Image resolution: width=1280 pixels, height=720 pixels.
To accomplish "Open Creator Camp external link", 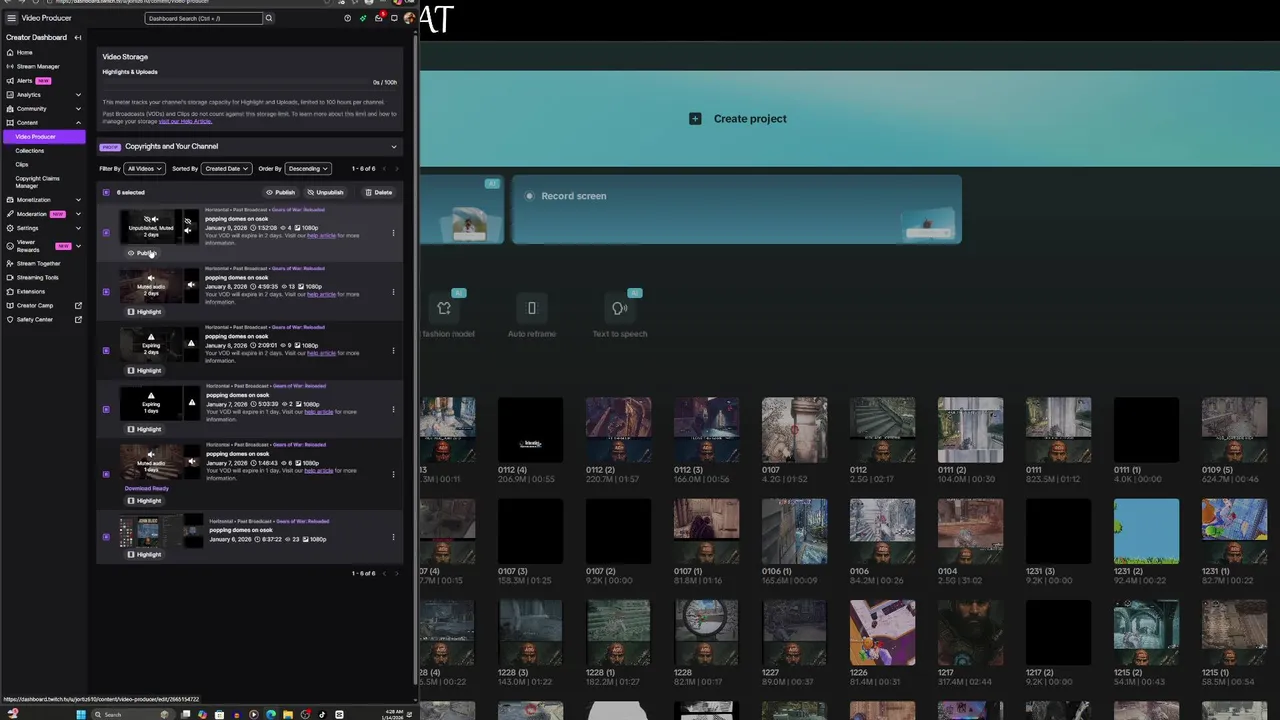I will coord(43,305).
